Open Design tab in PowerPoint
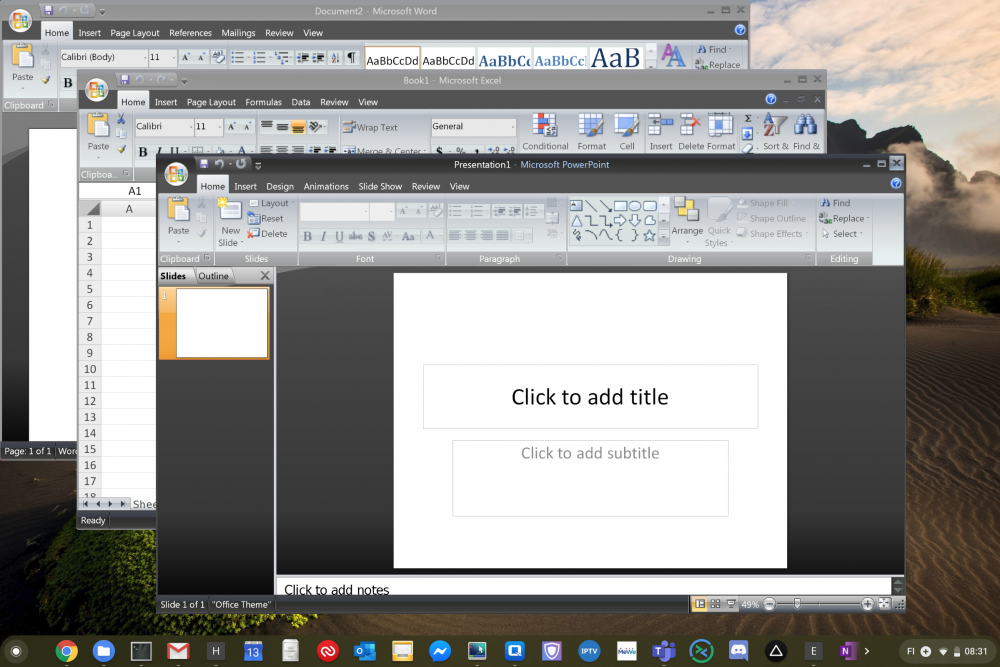 click(280, 186)
